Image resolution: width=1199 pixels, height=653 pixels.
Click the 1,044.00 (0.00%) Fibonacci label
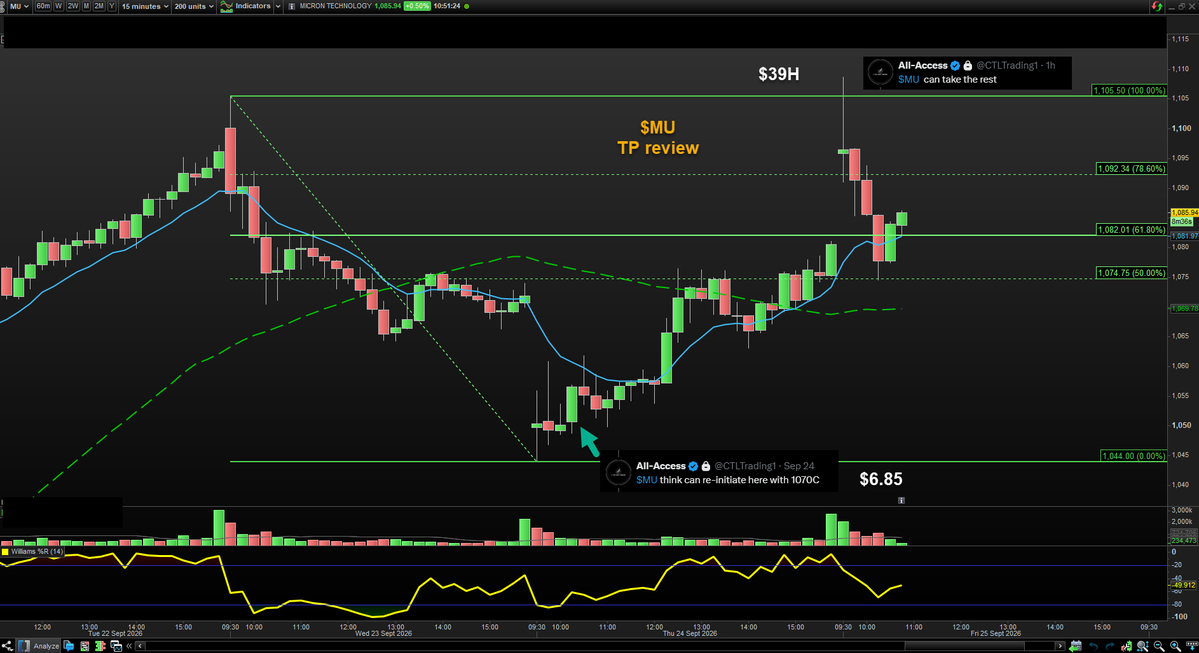coord(1133,456)
